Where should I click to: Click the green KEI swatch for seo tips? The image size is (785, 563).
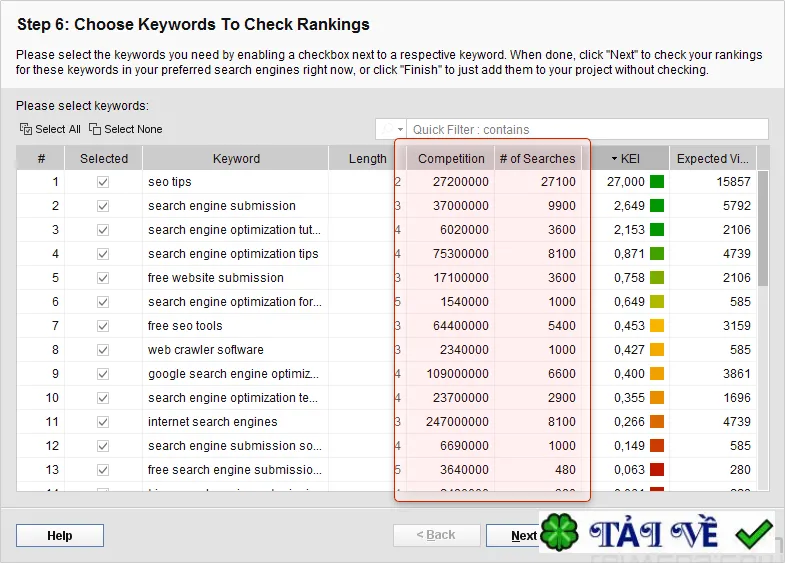click(657, 182)
